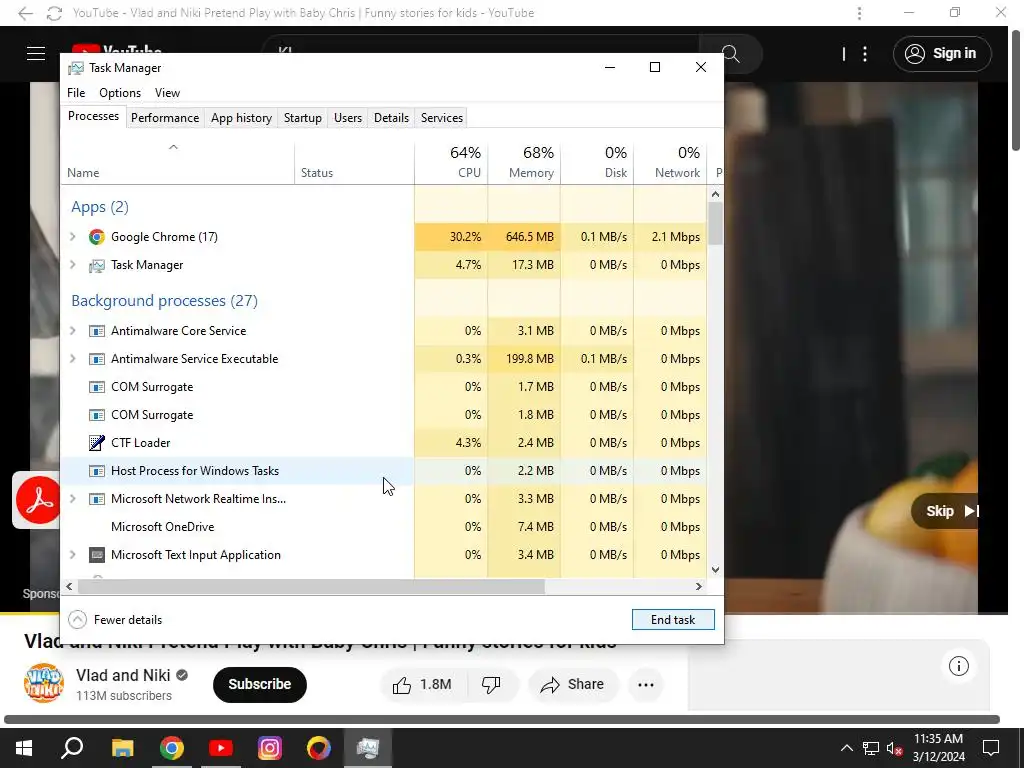
Task: Open File Explorer from taskbar
Action: (122, 748)
